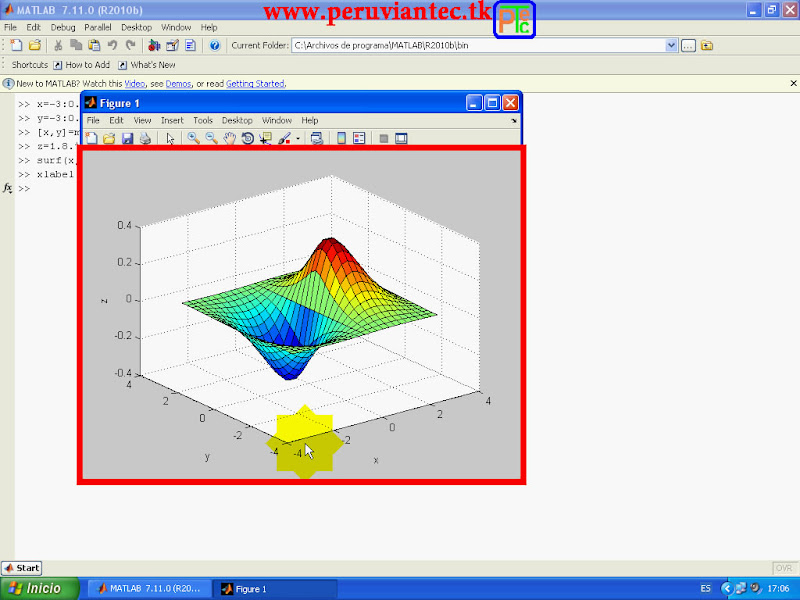Open the Brush tool color dropdown arrow
The height and width of the screenshot is (600, 800).
tap(298, 139)
